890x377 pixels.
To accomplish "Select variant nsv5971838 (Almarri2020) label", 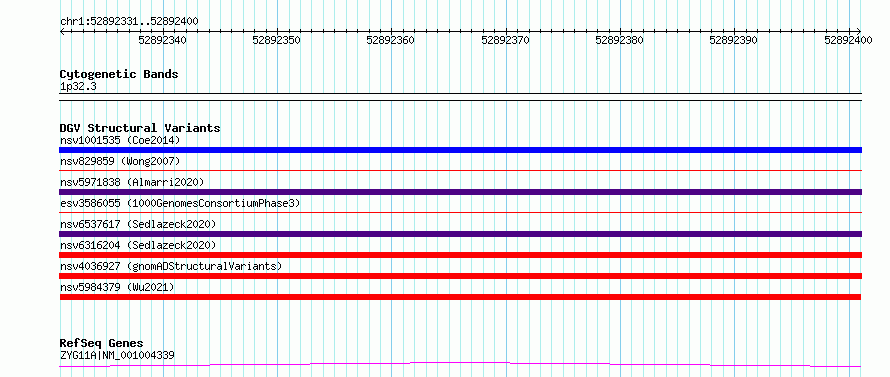I will tap(132, 182).
